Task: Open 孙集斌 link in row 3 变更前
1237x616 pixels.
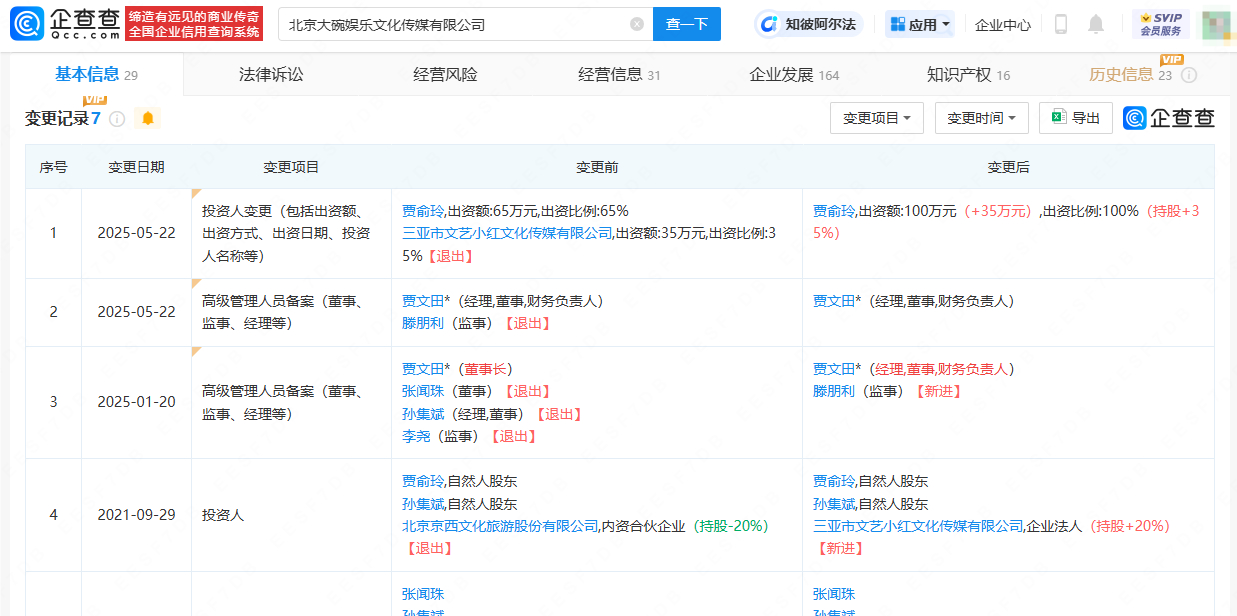Action: click(423, 414)
